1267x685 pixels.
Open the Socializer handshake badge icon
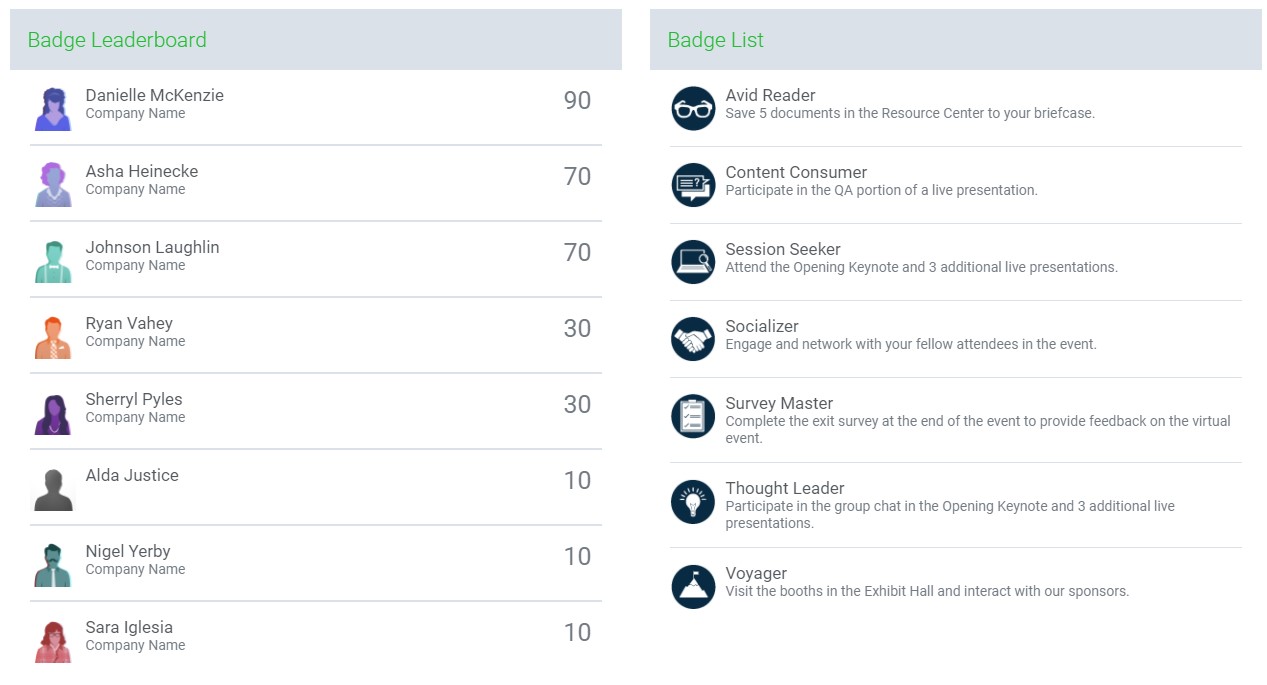(693, 339)
